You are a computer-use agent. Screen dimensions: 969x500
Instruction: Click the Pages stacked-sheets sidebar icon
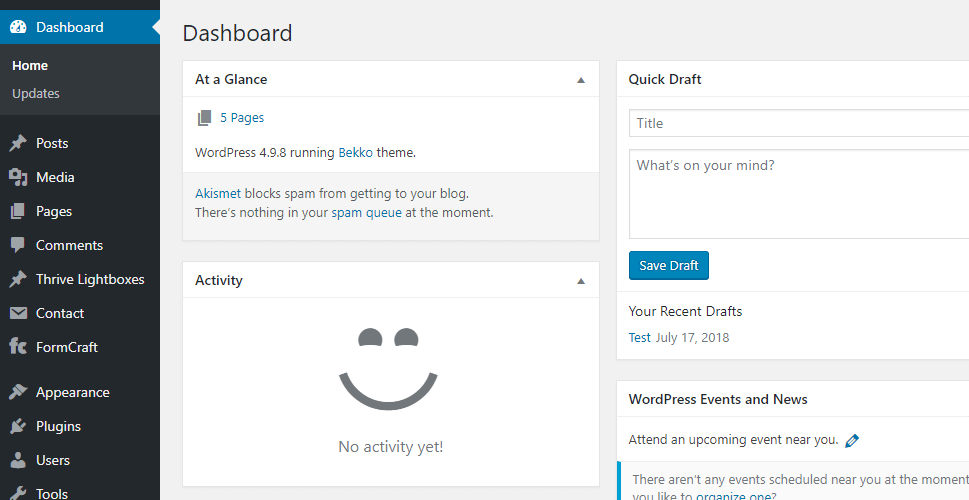pyautogui.click(x=18, y=211)
